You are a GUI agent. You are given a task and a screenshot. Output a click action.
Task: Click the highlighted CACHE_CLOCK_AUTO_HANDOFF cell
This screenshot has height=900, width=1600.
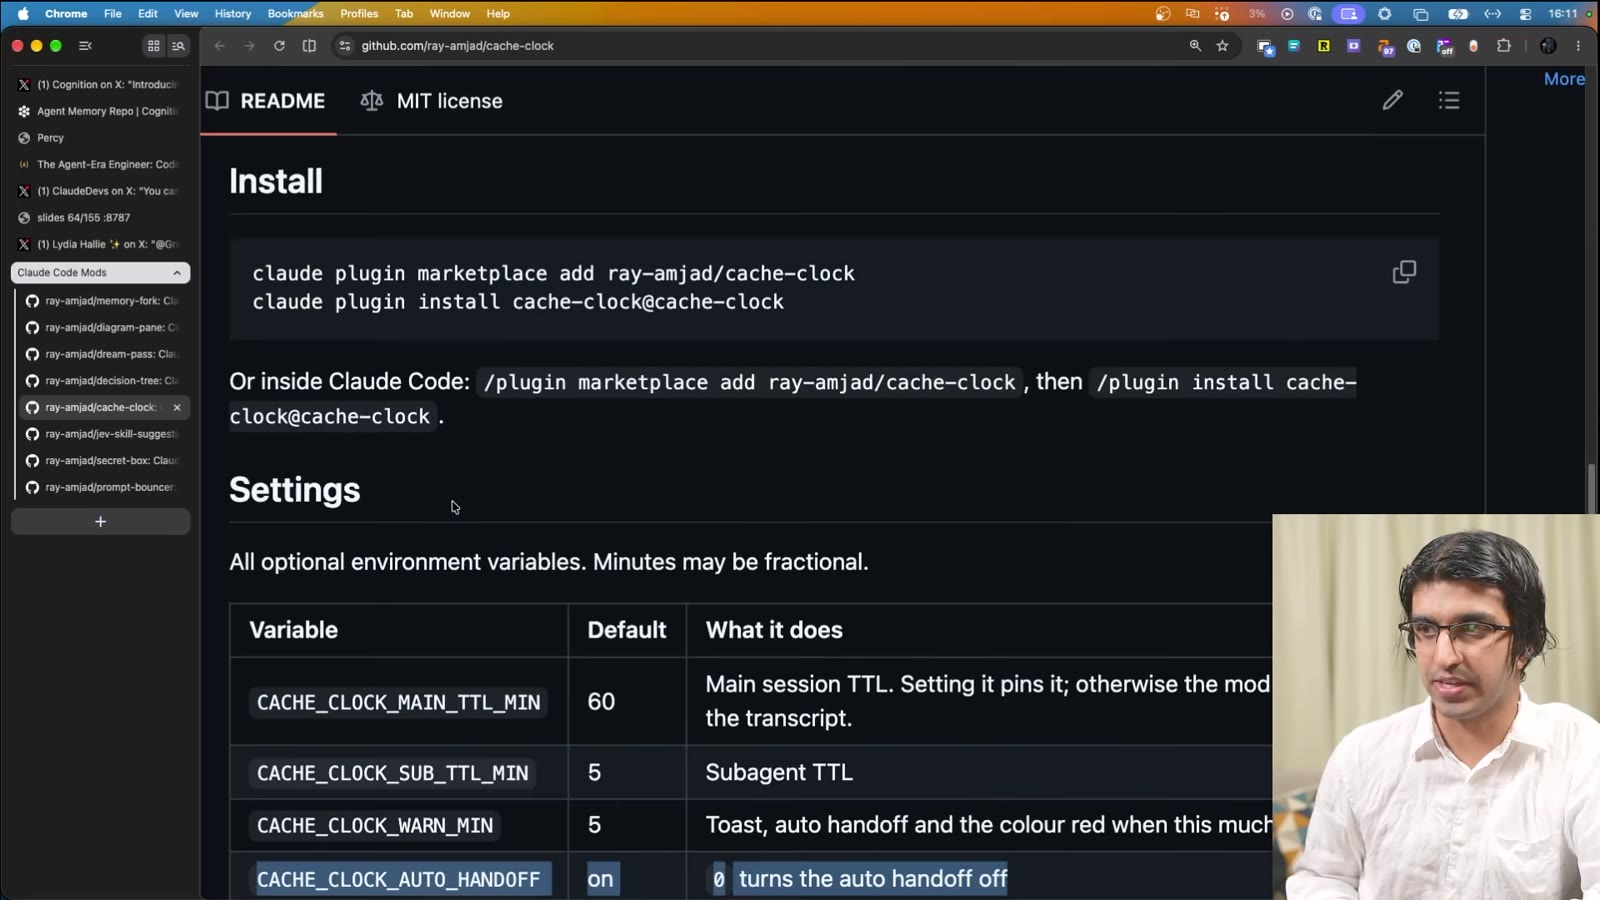click(x=399, y=879)
